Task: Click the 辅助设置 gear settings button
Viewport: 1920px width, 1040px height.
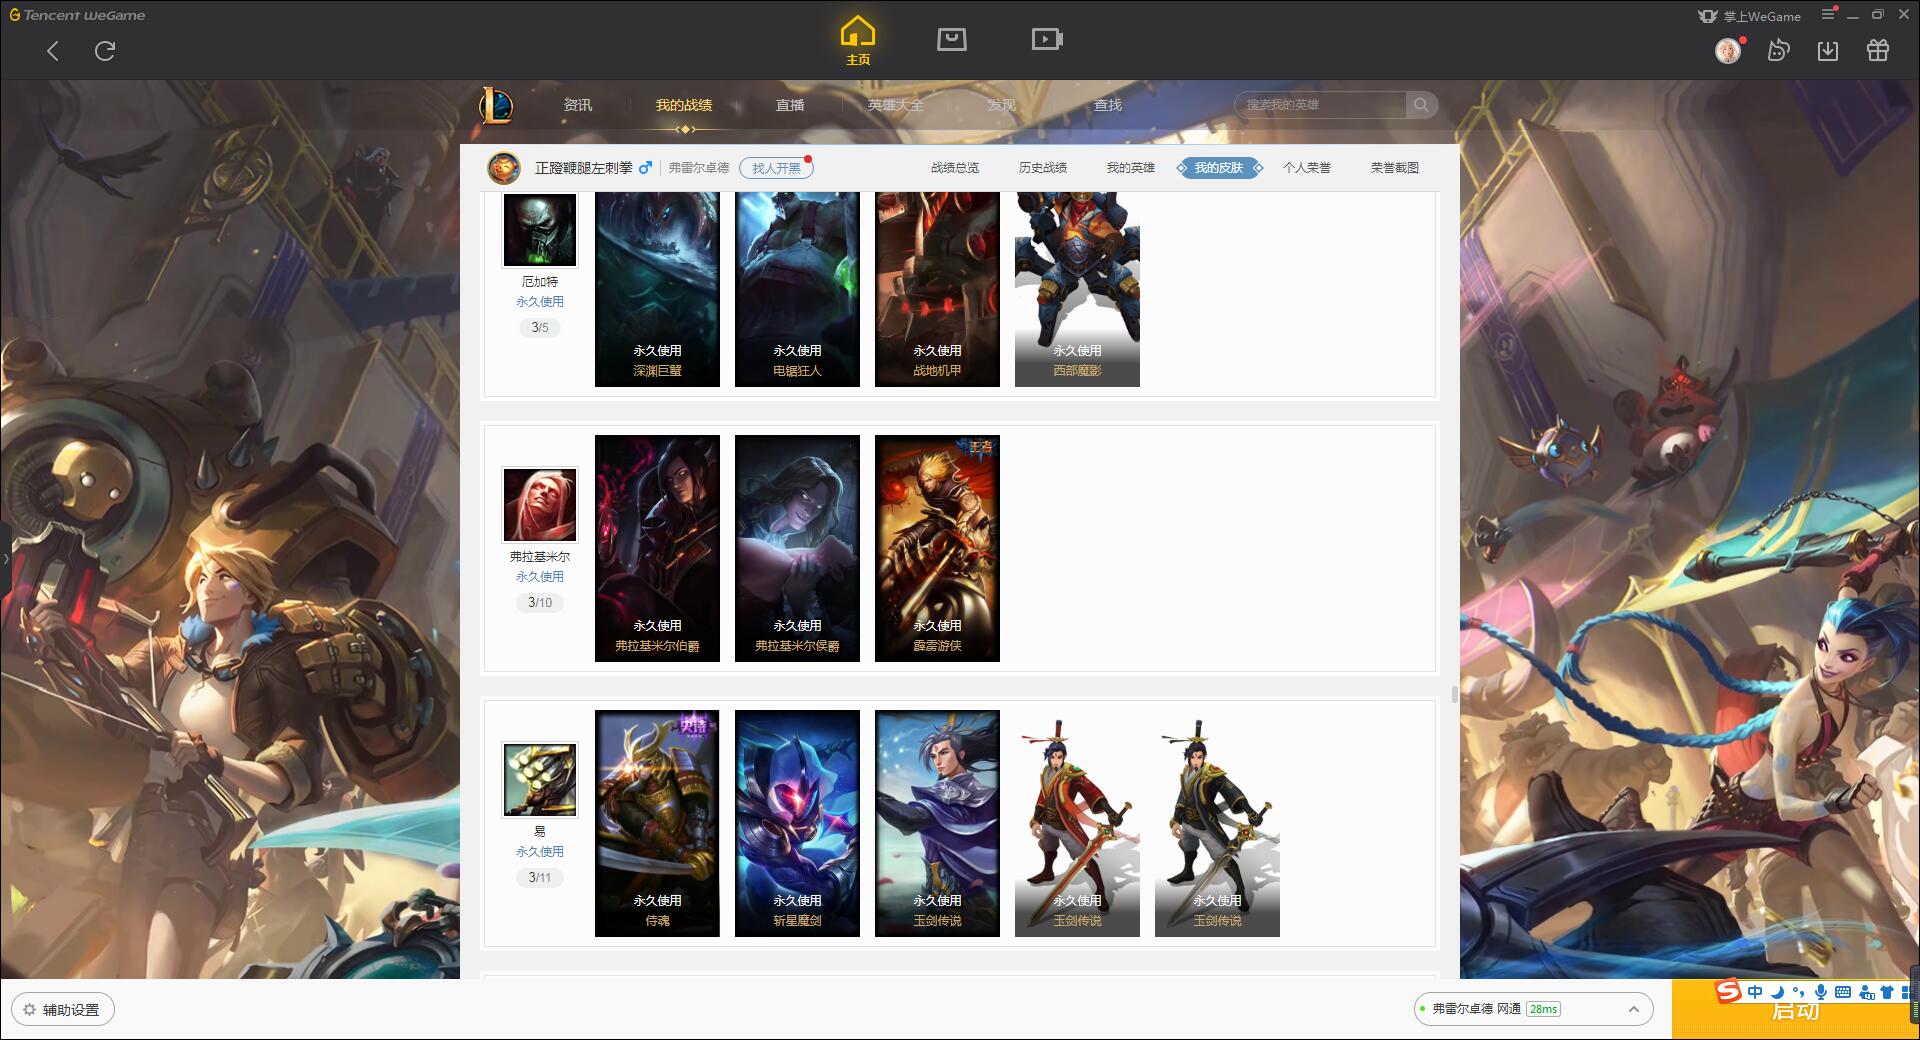Action: (63, 1010)
